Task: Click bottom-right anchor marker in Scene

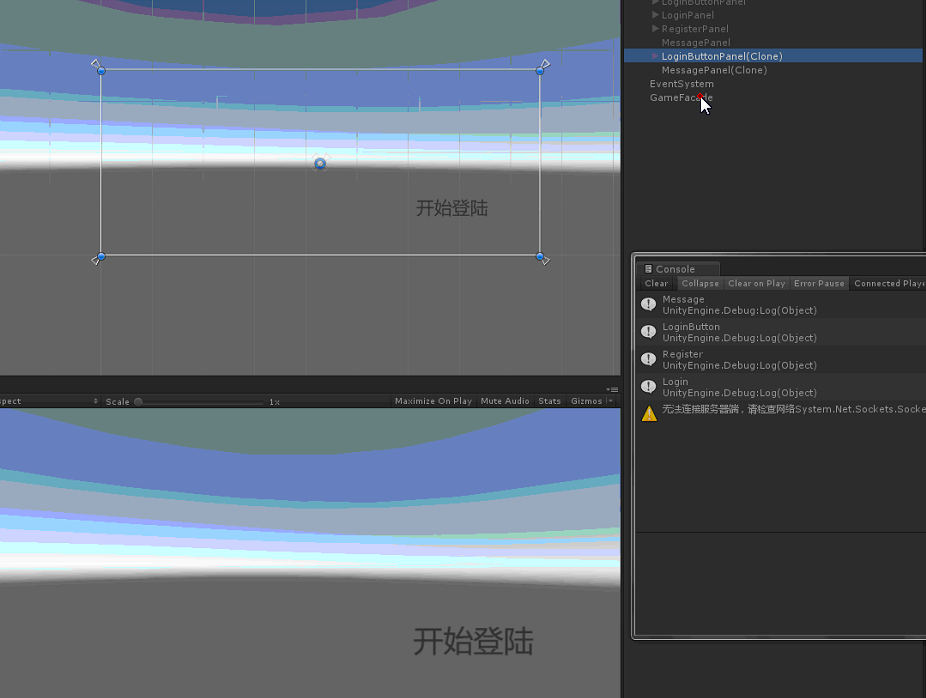Action: [x=546, y=261]
